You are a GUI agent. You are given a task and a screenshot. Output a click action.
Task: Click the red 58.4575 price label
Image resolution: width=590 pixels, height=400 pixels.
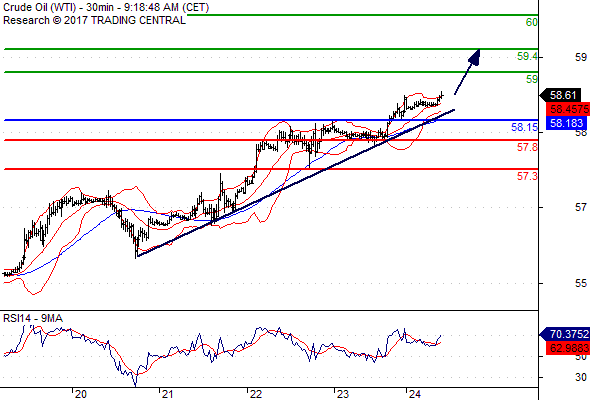(x=568, y=109)
